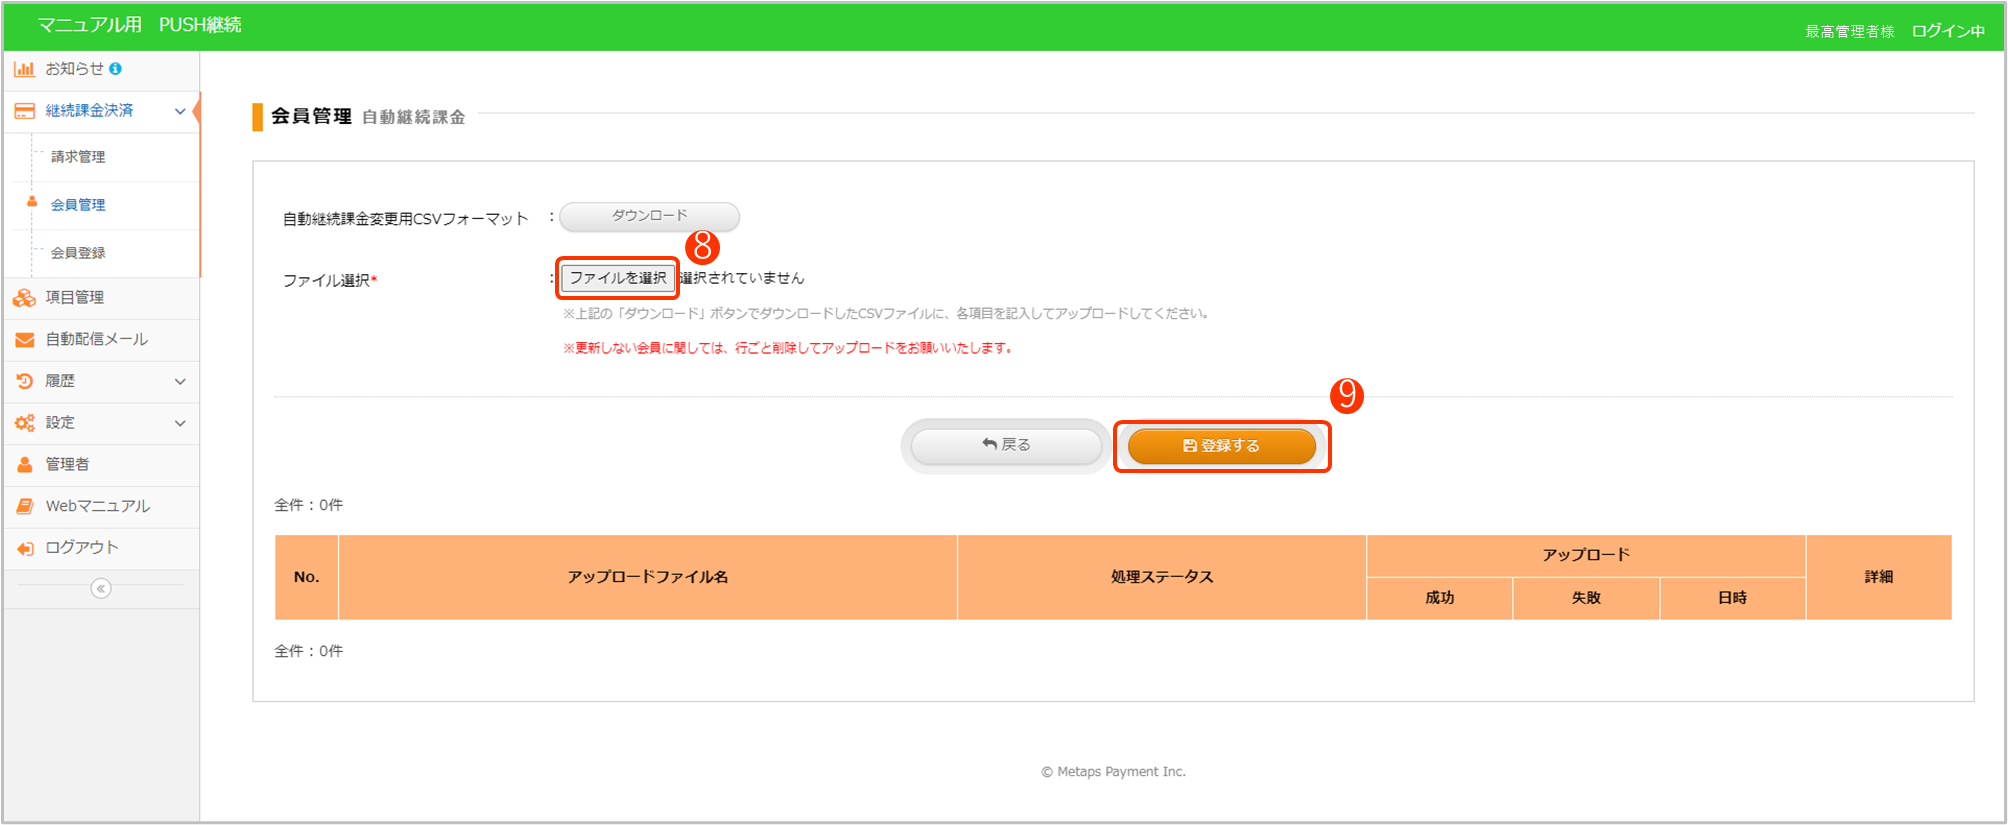Click the 管理者 user icon
Image resolution: width=2008 pixels, height=825 pixels.
click(24, 465)
